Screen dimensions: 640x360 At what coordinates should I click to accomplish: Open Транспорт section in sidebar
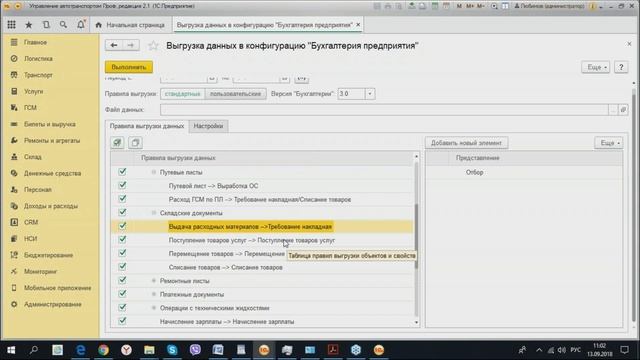38,75
